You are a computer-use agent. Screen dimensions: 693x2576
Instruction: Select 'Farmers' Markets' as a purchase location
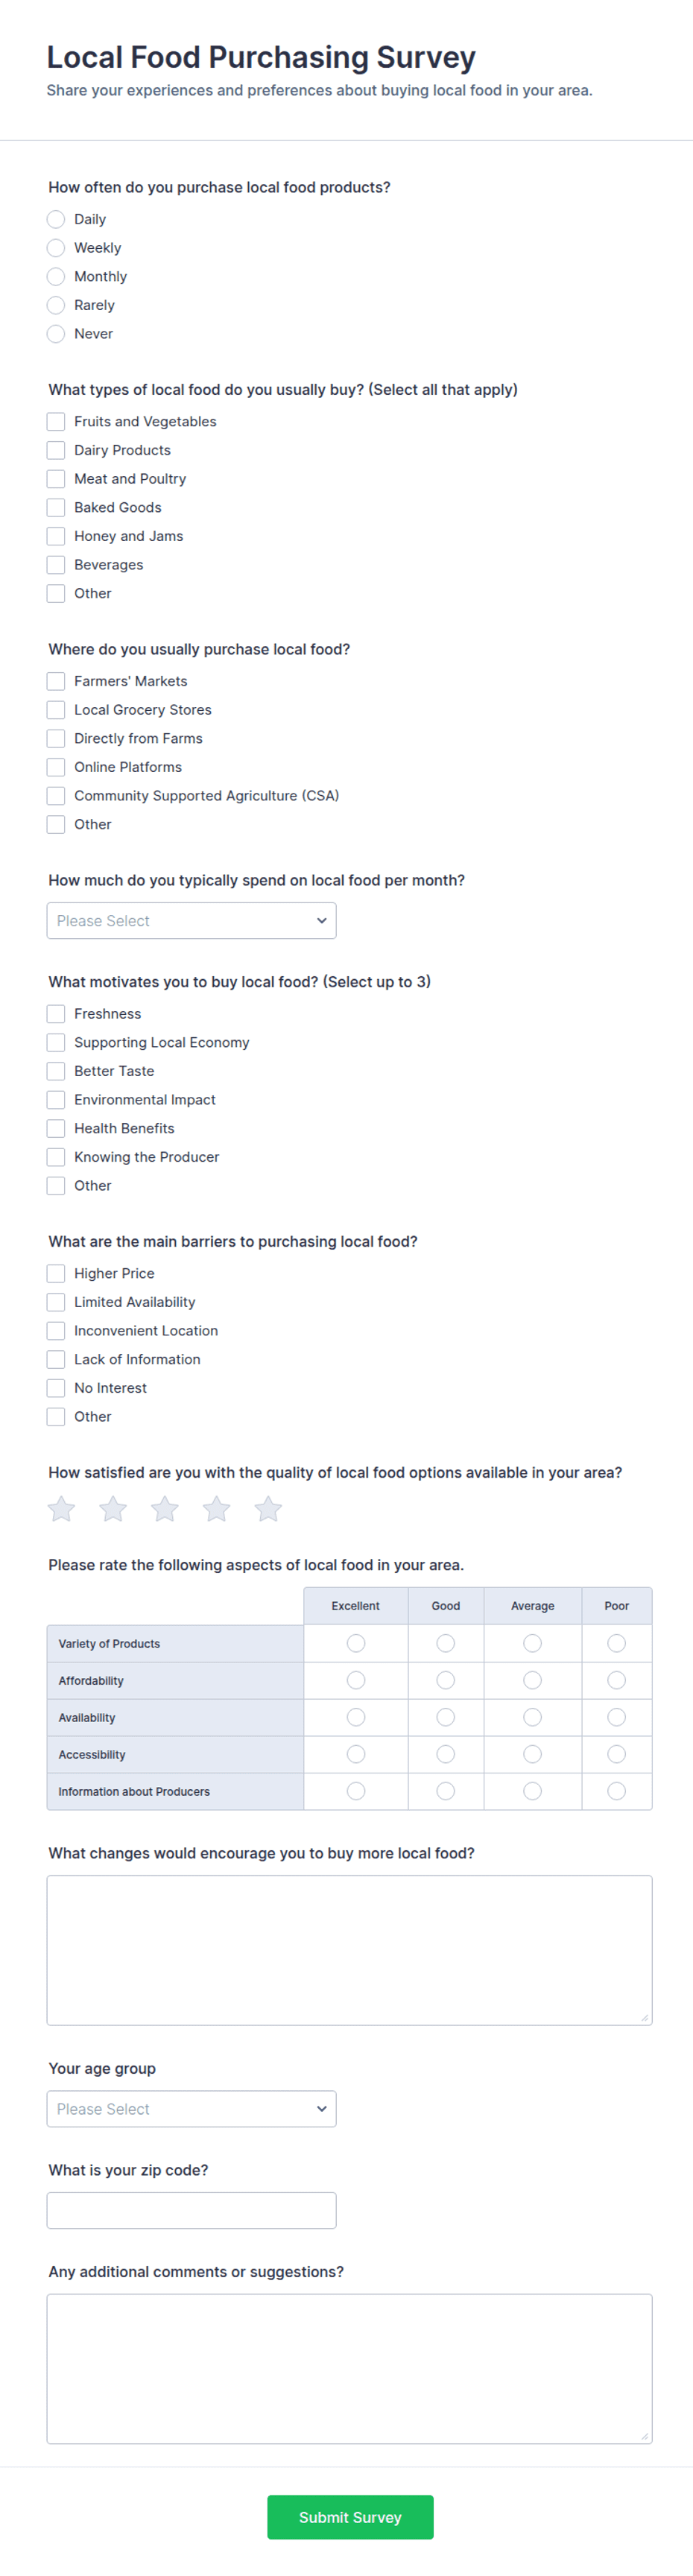point(56,681)
